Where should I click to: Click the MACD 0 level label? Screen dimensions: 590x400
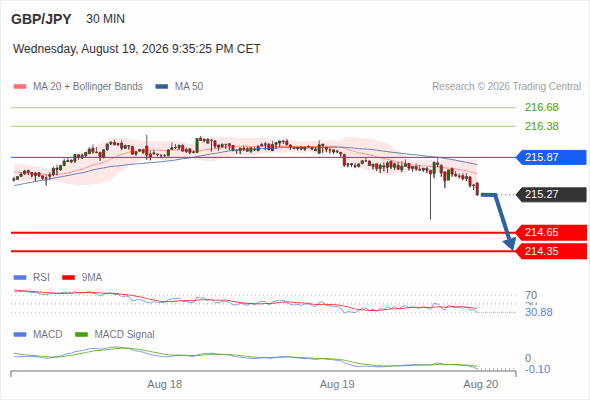tap(528, 358)
